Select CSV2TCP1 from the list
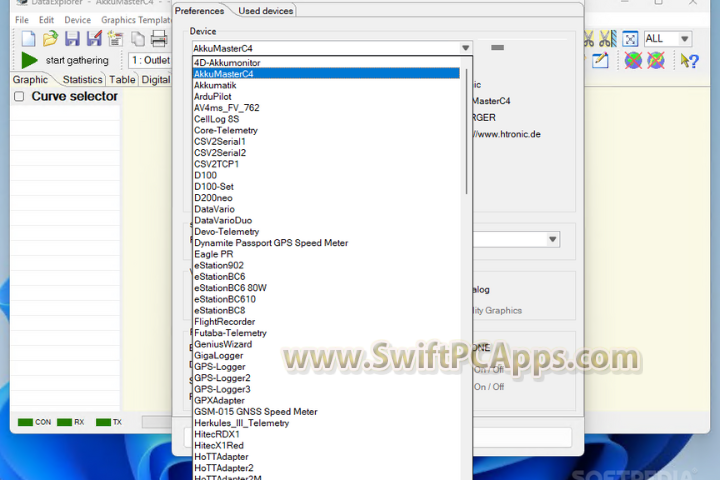 326,164
